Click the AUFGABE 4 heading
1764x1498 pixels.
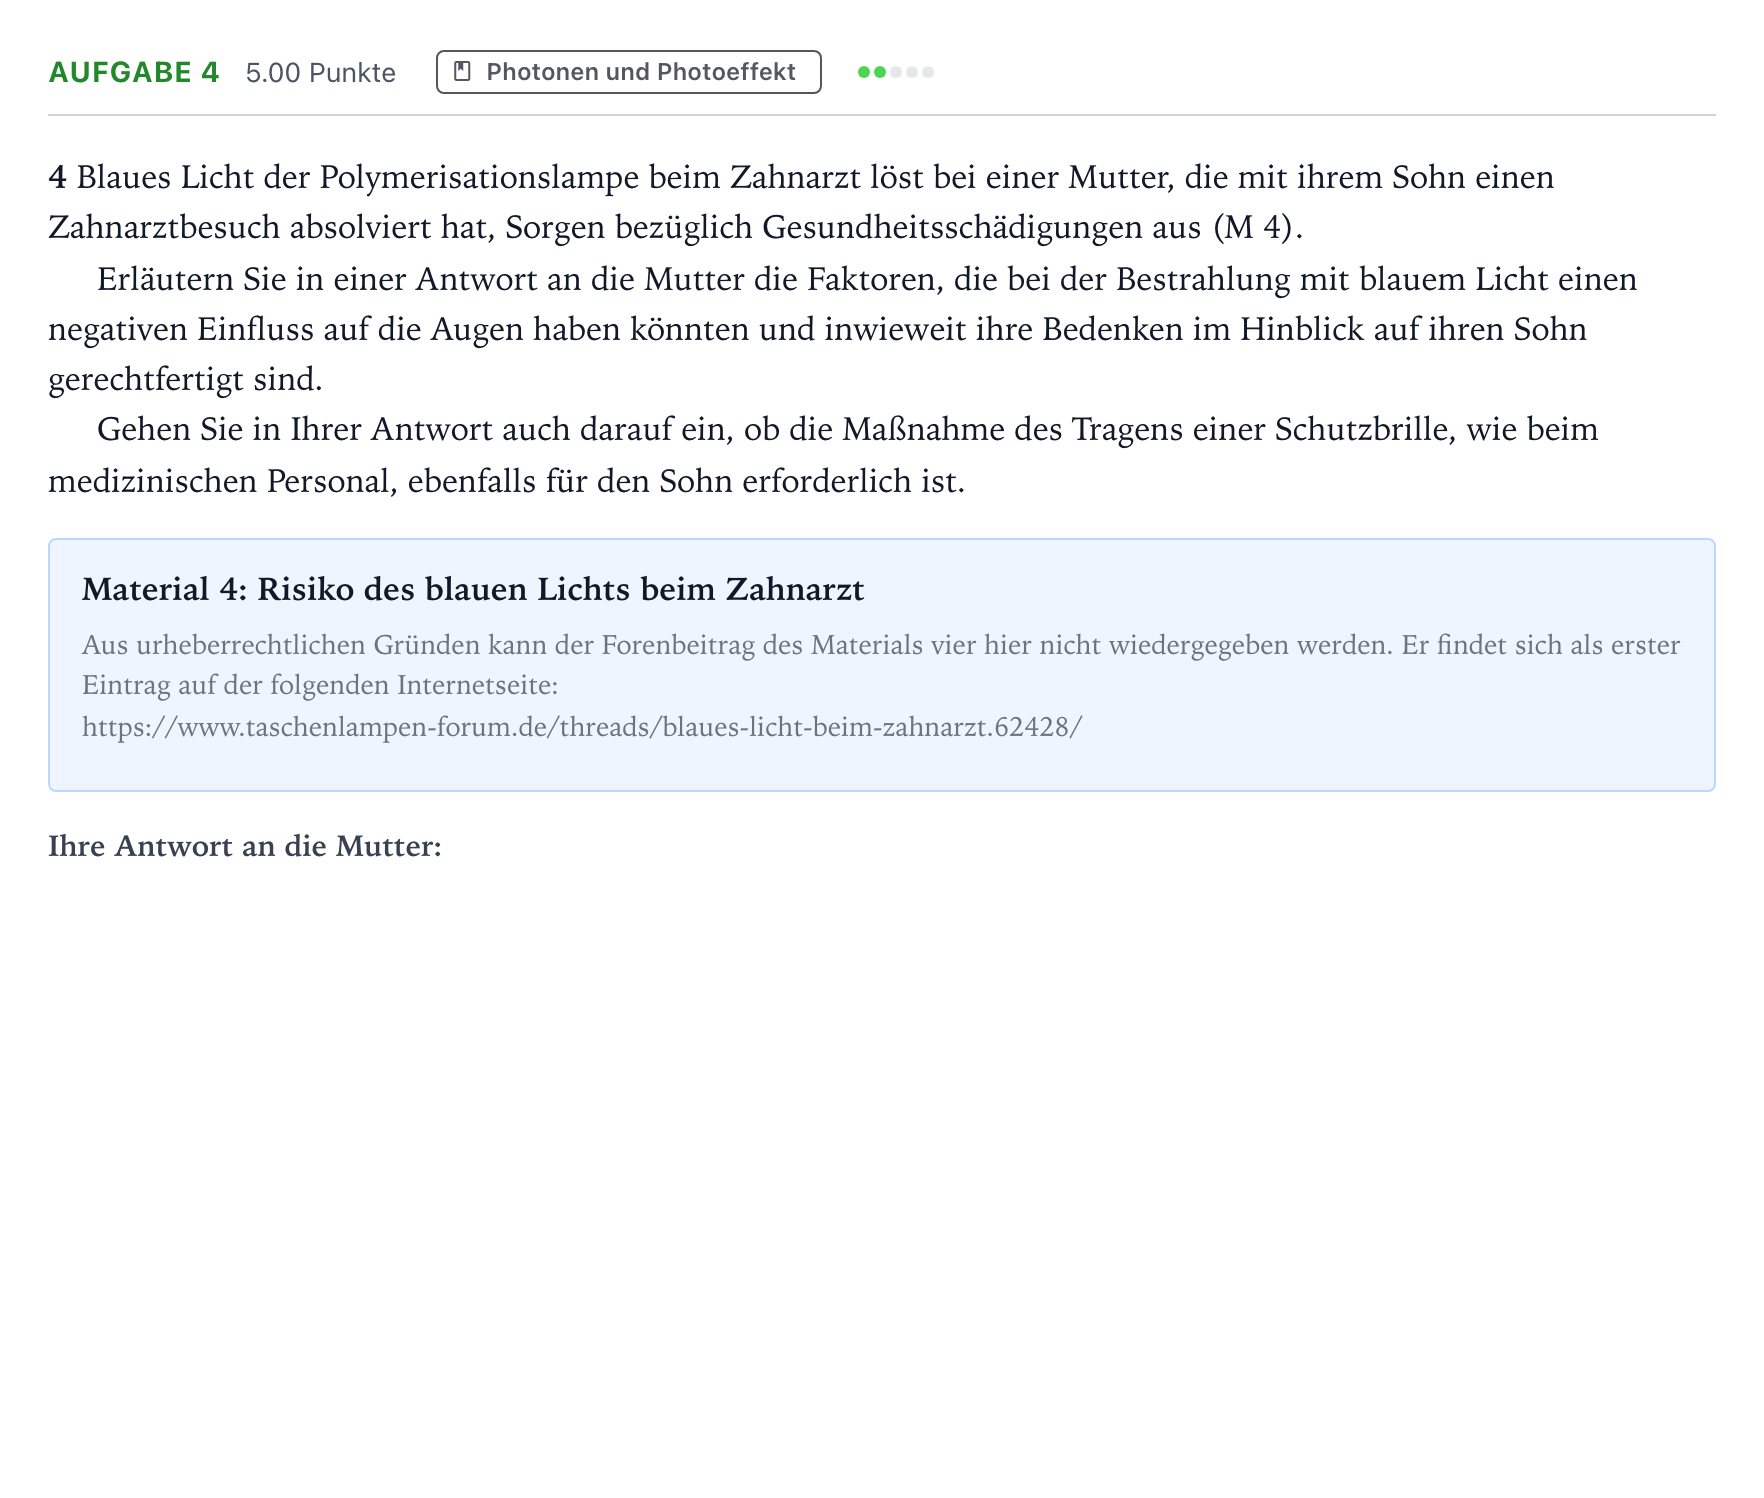tap(134, 72)
